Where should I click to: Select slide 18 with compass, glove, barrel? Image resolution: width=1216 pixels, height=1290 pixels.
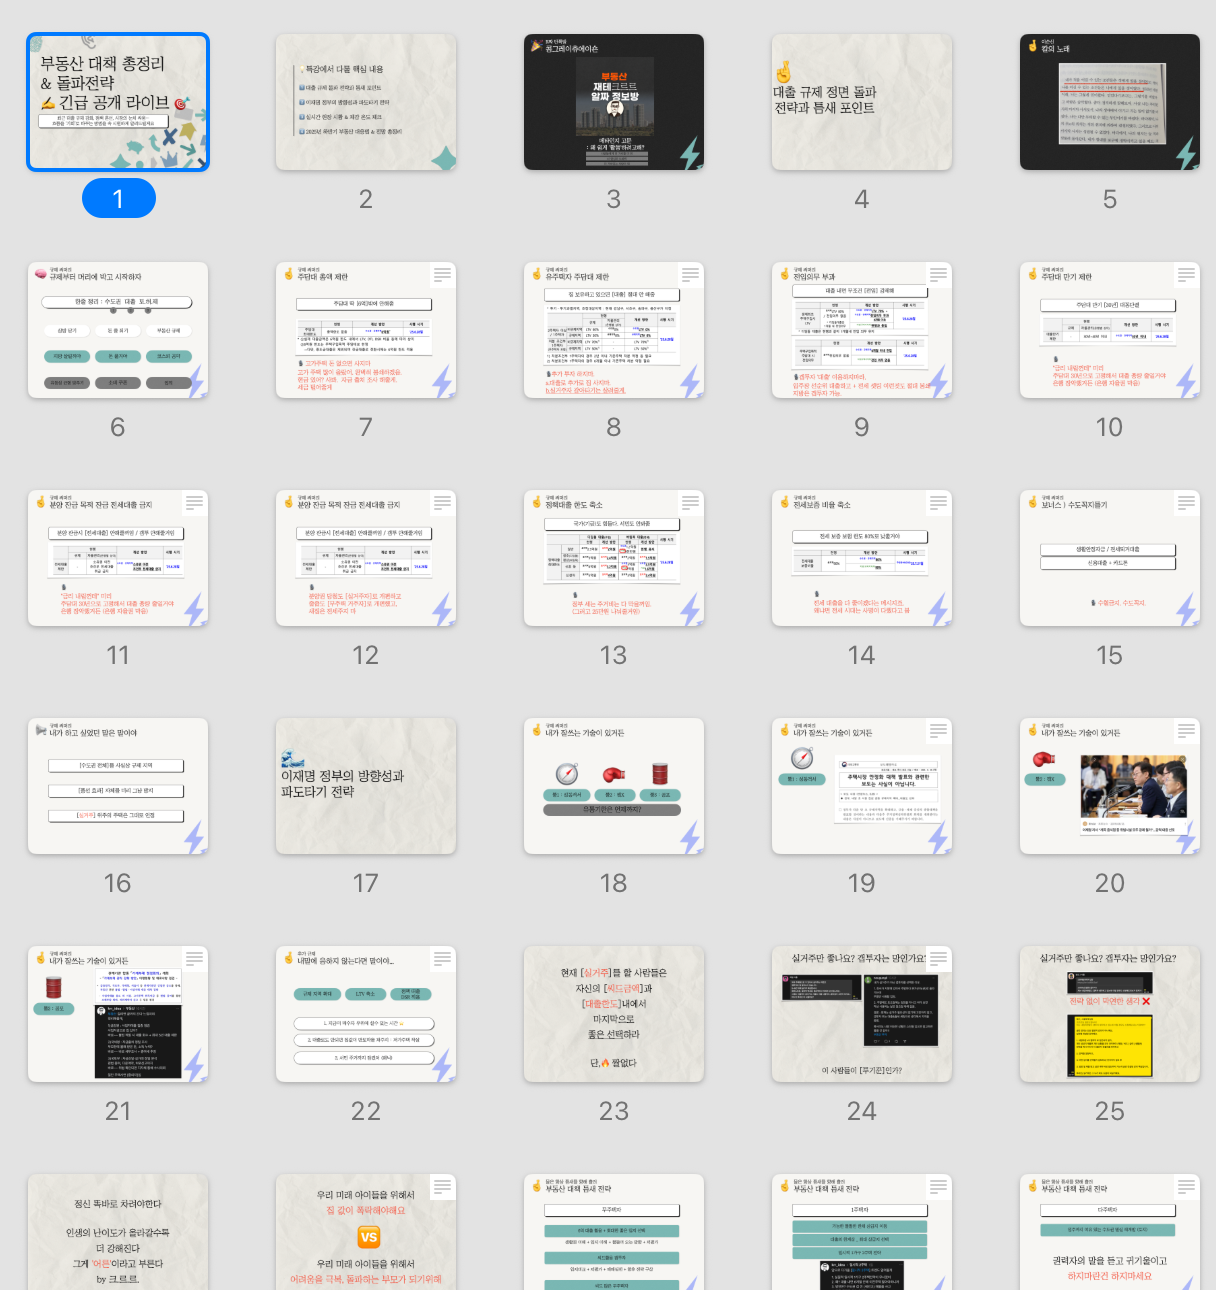[614, 786]
